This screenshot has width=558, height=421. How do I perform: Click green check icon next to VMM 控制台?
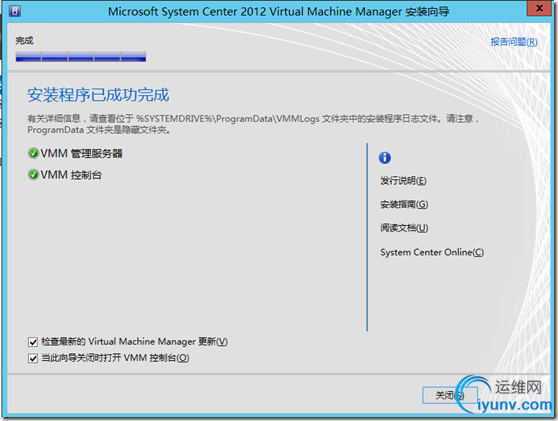(33, 175)
